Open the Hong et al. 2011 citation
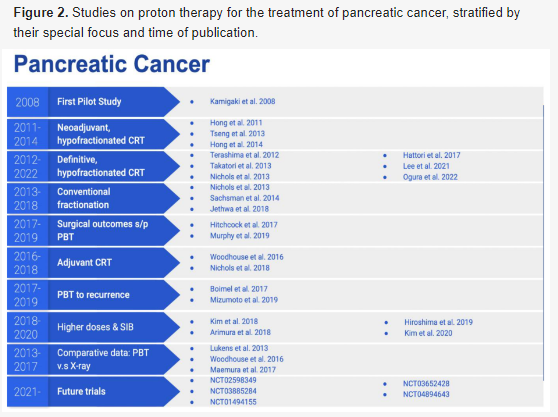 [236, 123]
